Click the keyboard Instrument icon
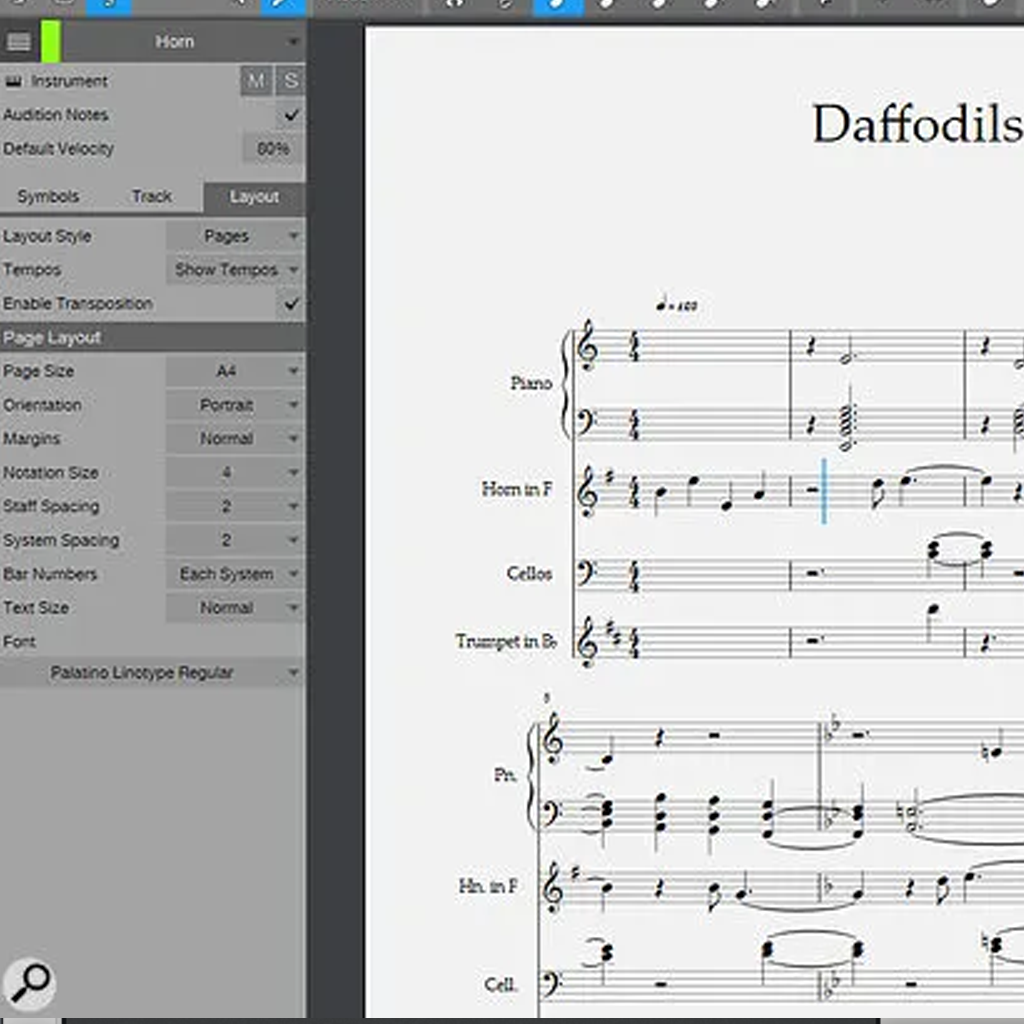This screenshot has width=1024, height=1024. point(13,81)
